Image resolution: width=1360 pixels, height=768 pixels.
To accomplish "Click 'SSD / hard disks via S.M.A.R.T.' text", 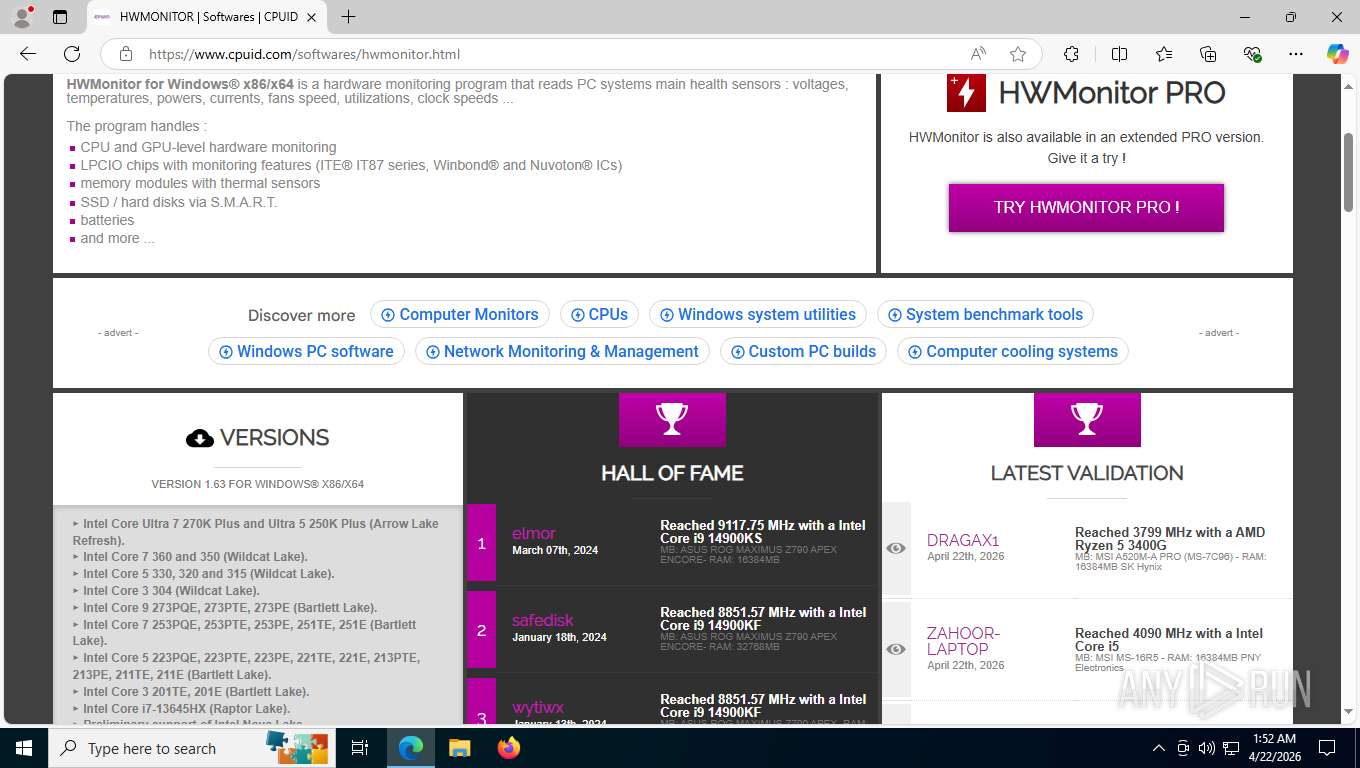I will [x=179, y=202].
